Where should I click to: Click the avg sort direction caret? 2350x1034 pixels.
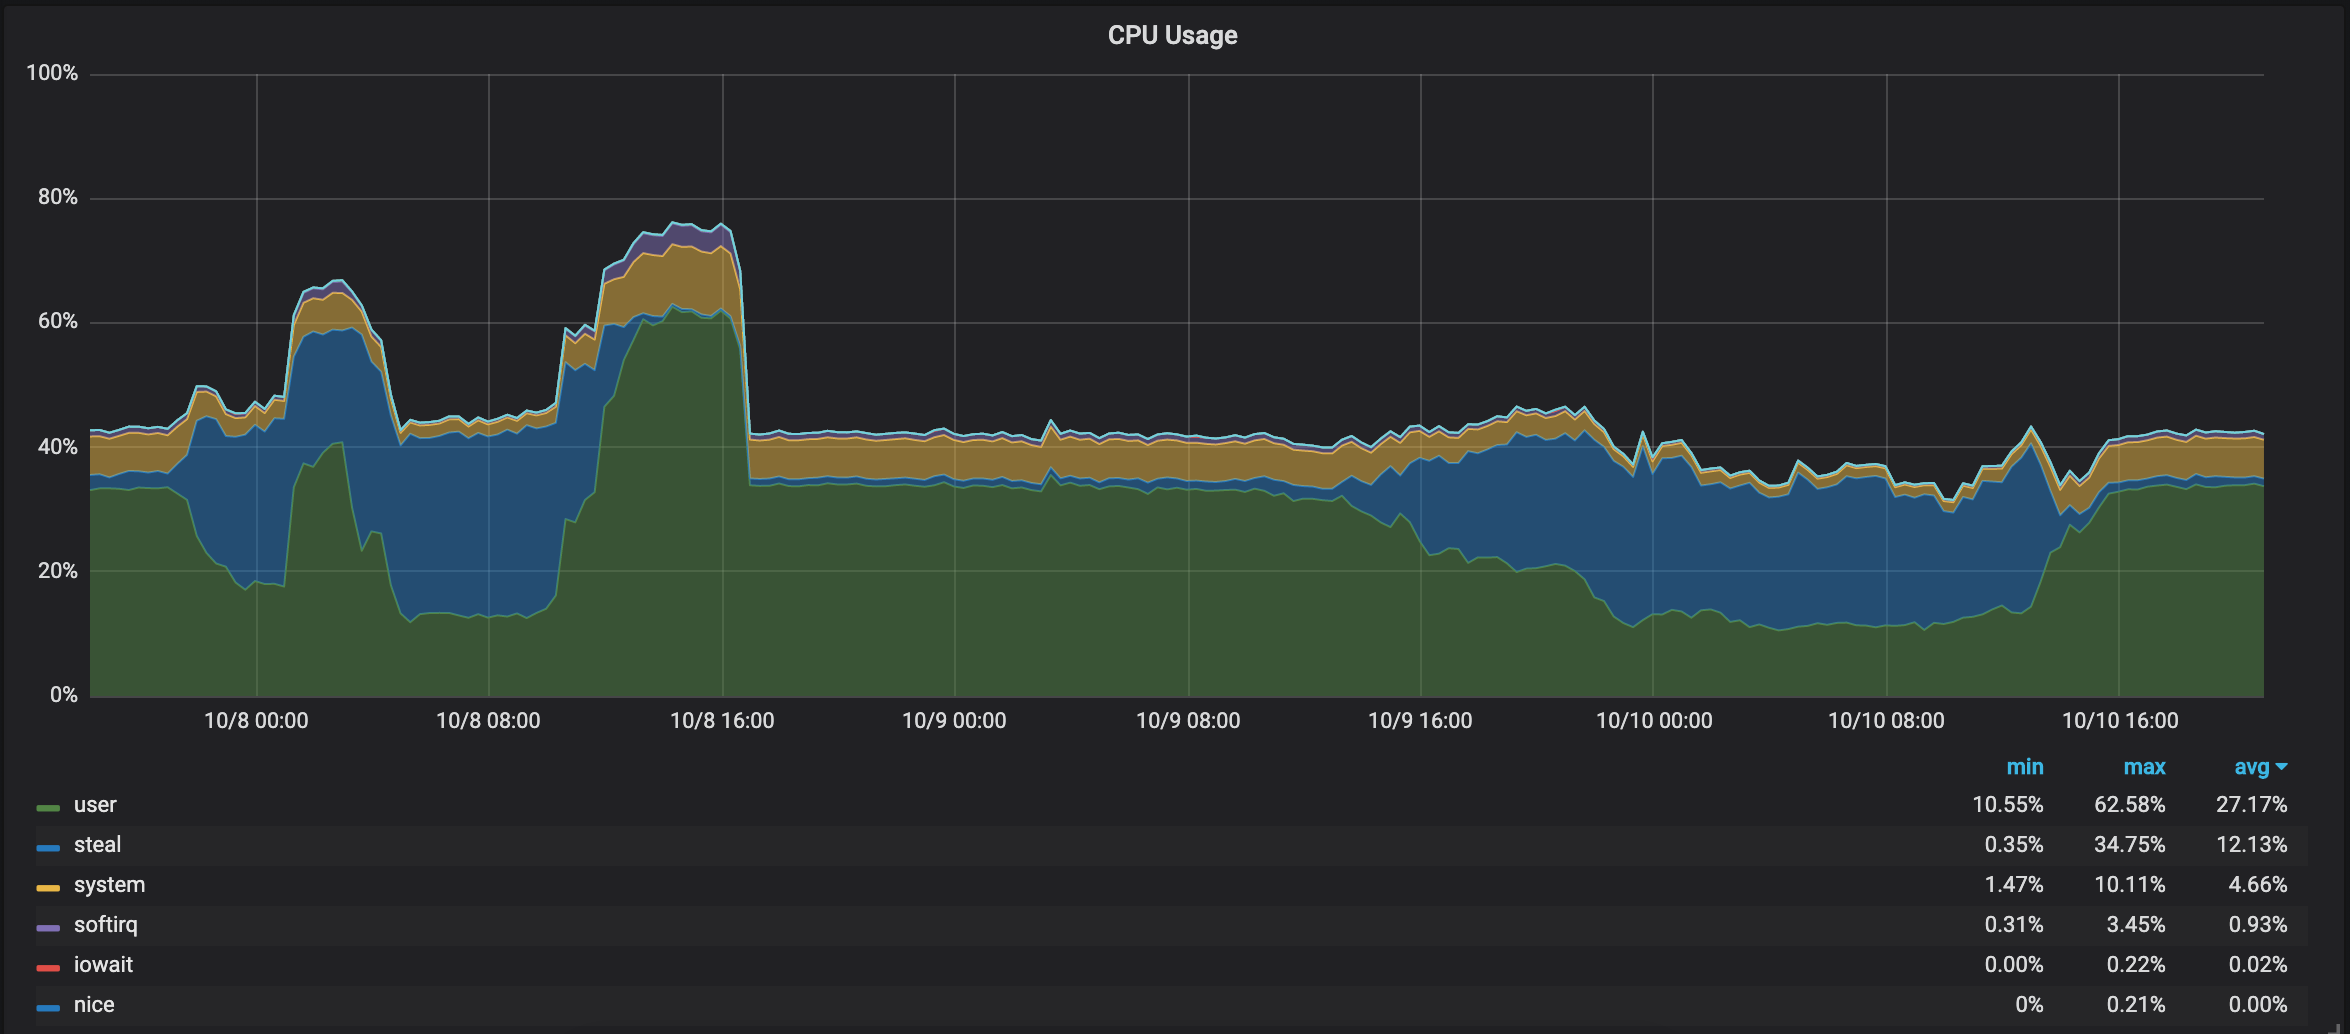[2281, 767]
